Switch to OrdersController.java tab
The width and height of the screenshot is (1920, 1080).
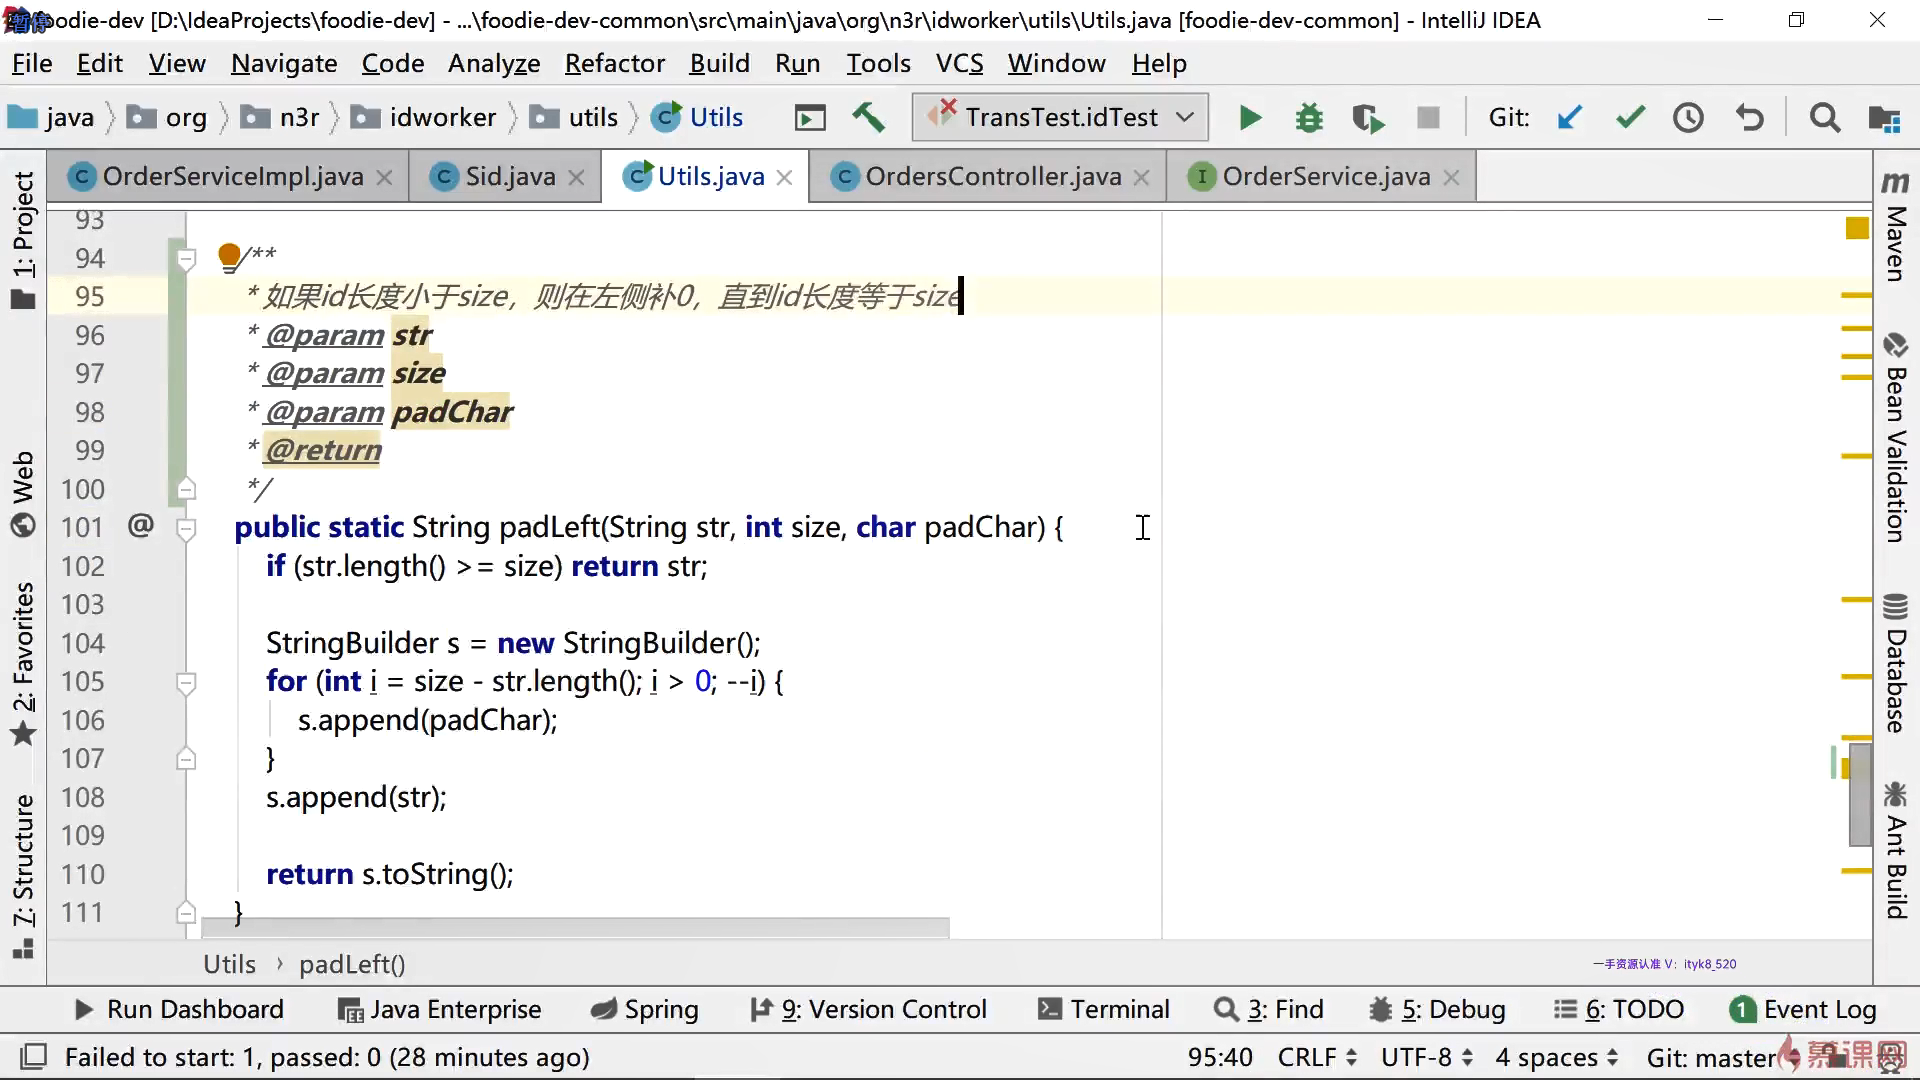(992, 177)
